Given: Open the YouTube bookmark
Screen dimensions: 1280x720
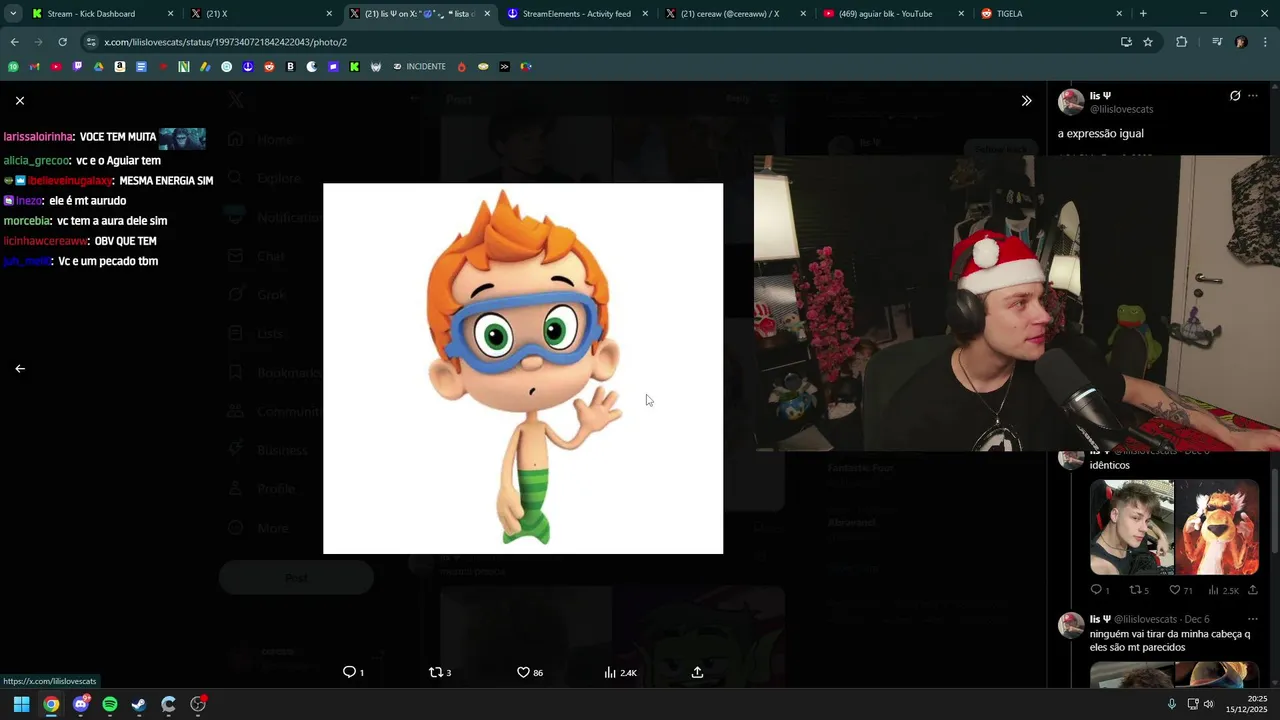Looking at the screenshot, I should pos(56,67).
